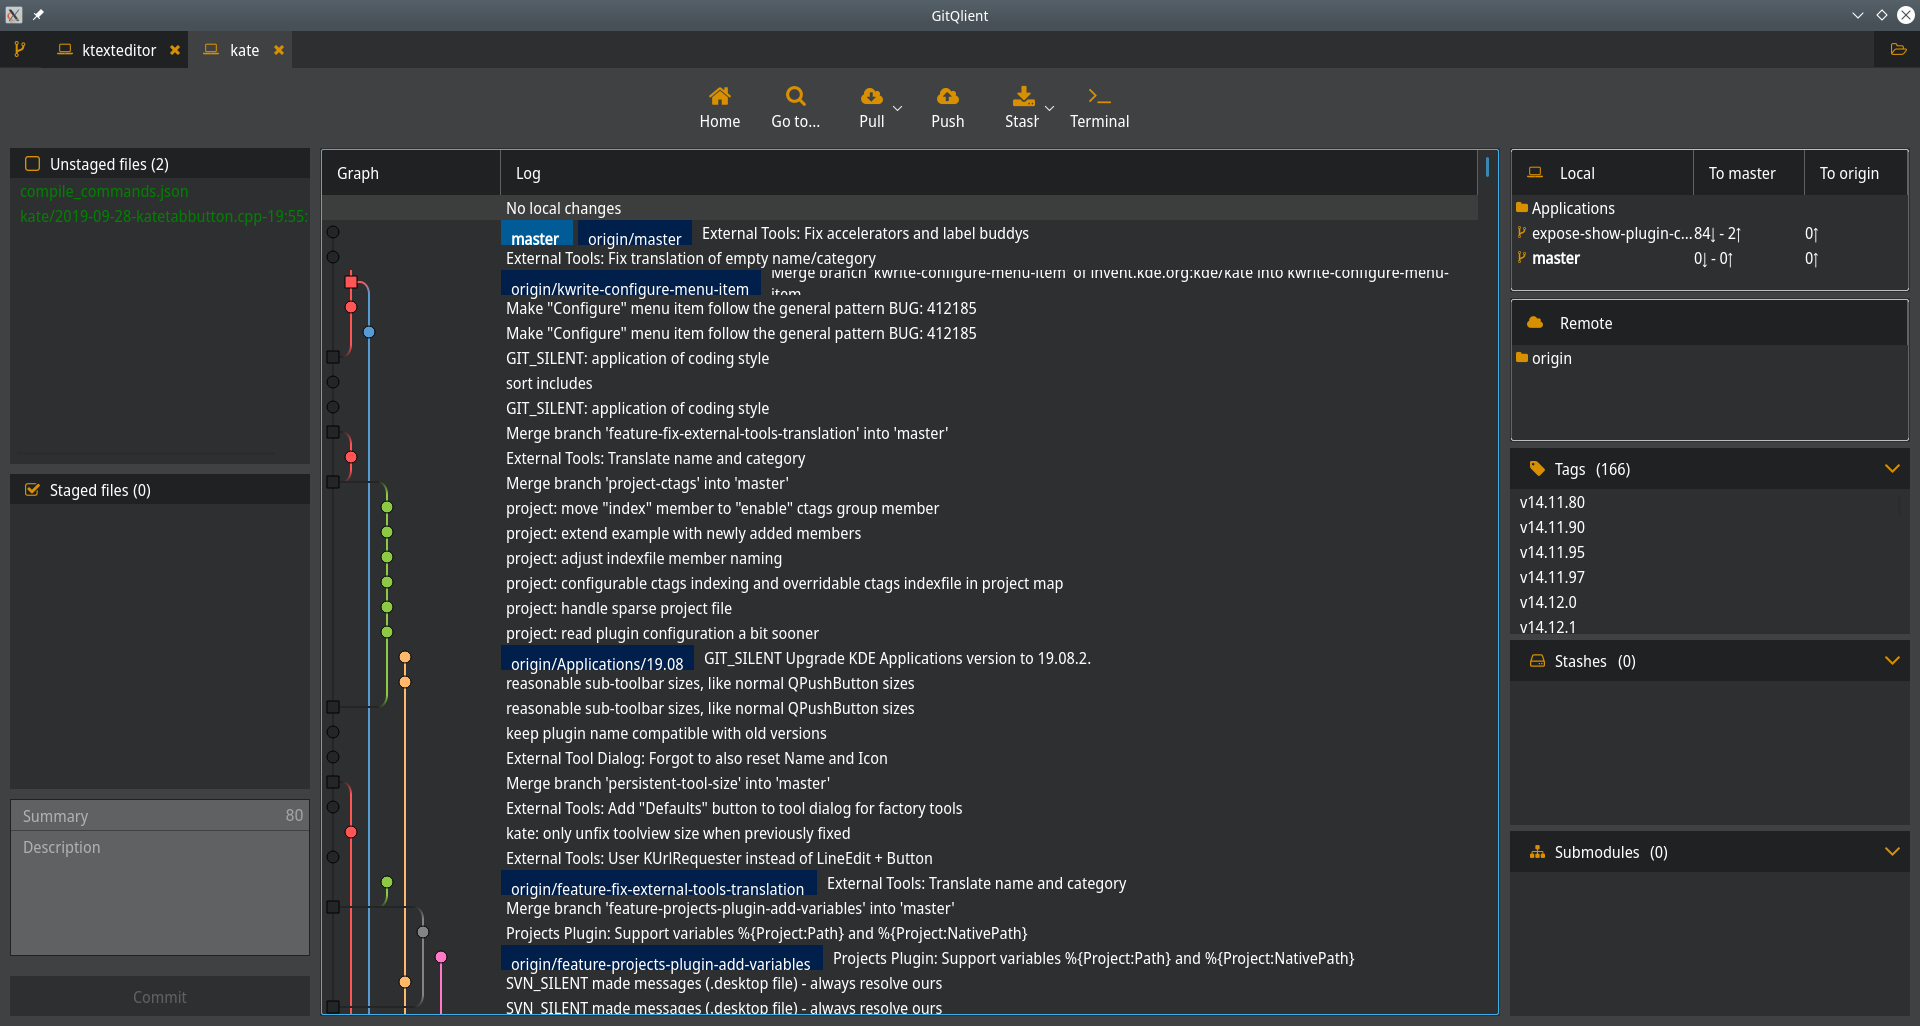Screen dimensions: 1920x1026
Task: Click the Tags label icon
Action: click(1537, 468)
